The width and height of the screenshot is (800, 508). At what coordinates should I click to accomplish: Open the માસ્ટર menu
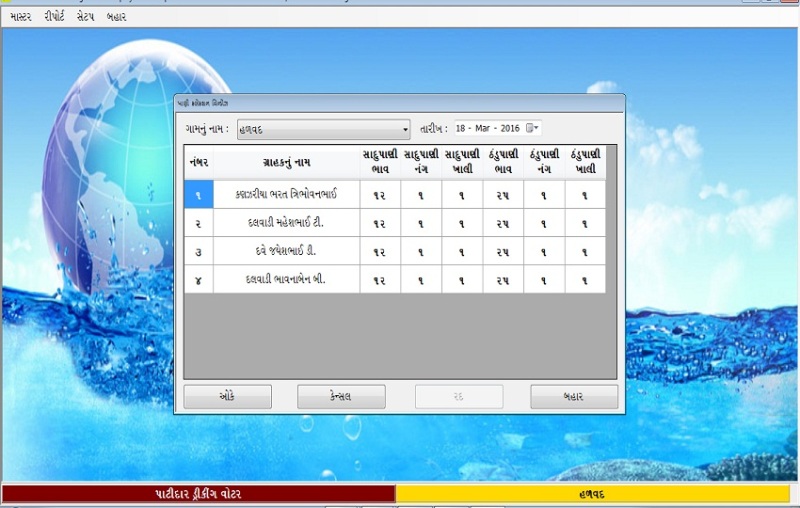[x=20, y=17]
